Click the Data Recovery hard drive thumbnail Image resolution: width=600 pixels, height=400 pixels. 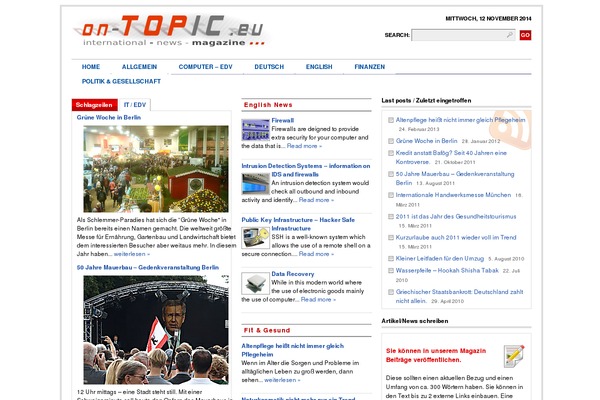(x=255, y=283)
